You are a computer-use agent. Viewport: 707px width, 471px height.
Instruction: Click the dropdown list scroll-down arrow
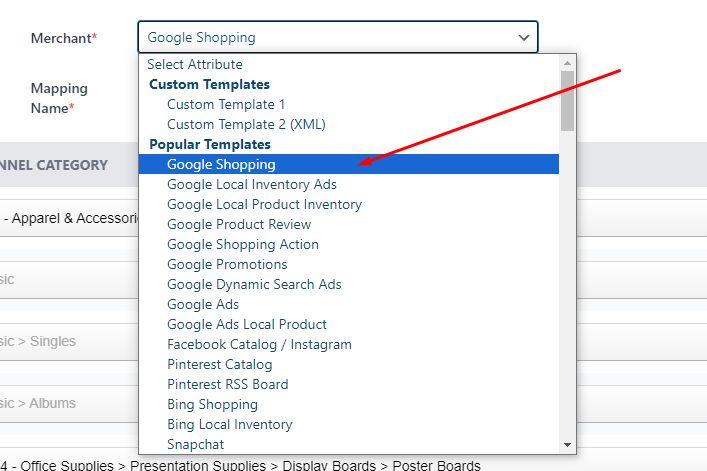(567, 445)
